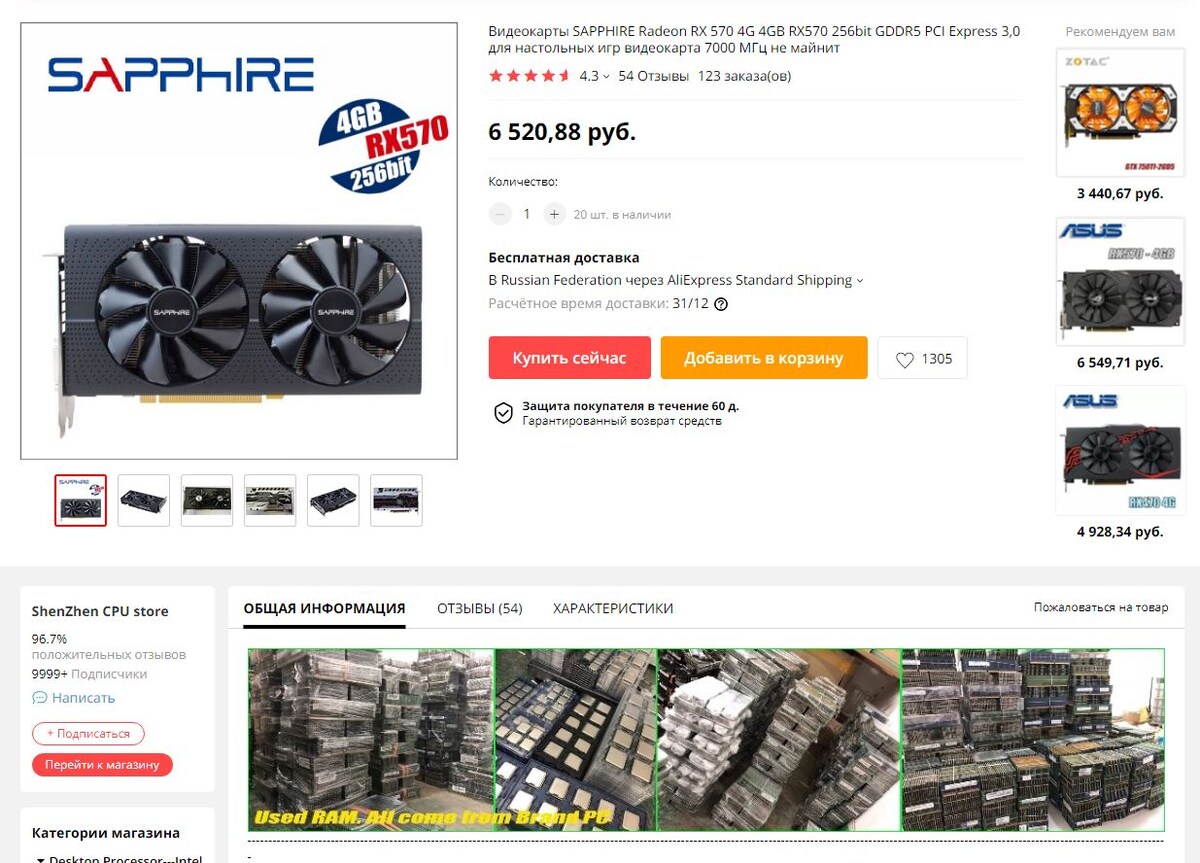1200x863 pixels.
Task: Decrease quantity with the minus button
Action: click(x=500, y=214)
